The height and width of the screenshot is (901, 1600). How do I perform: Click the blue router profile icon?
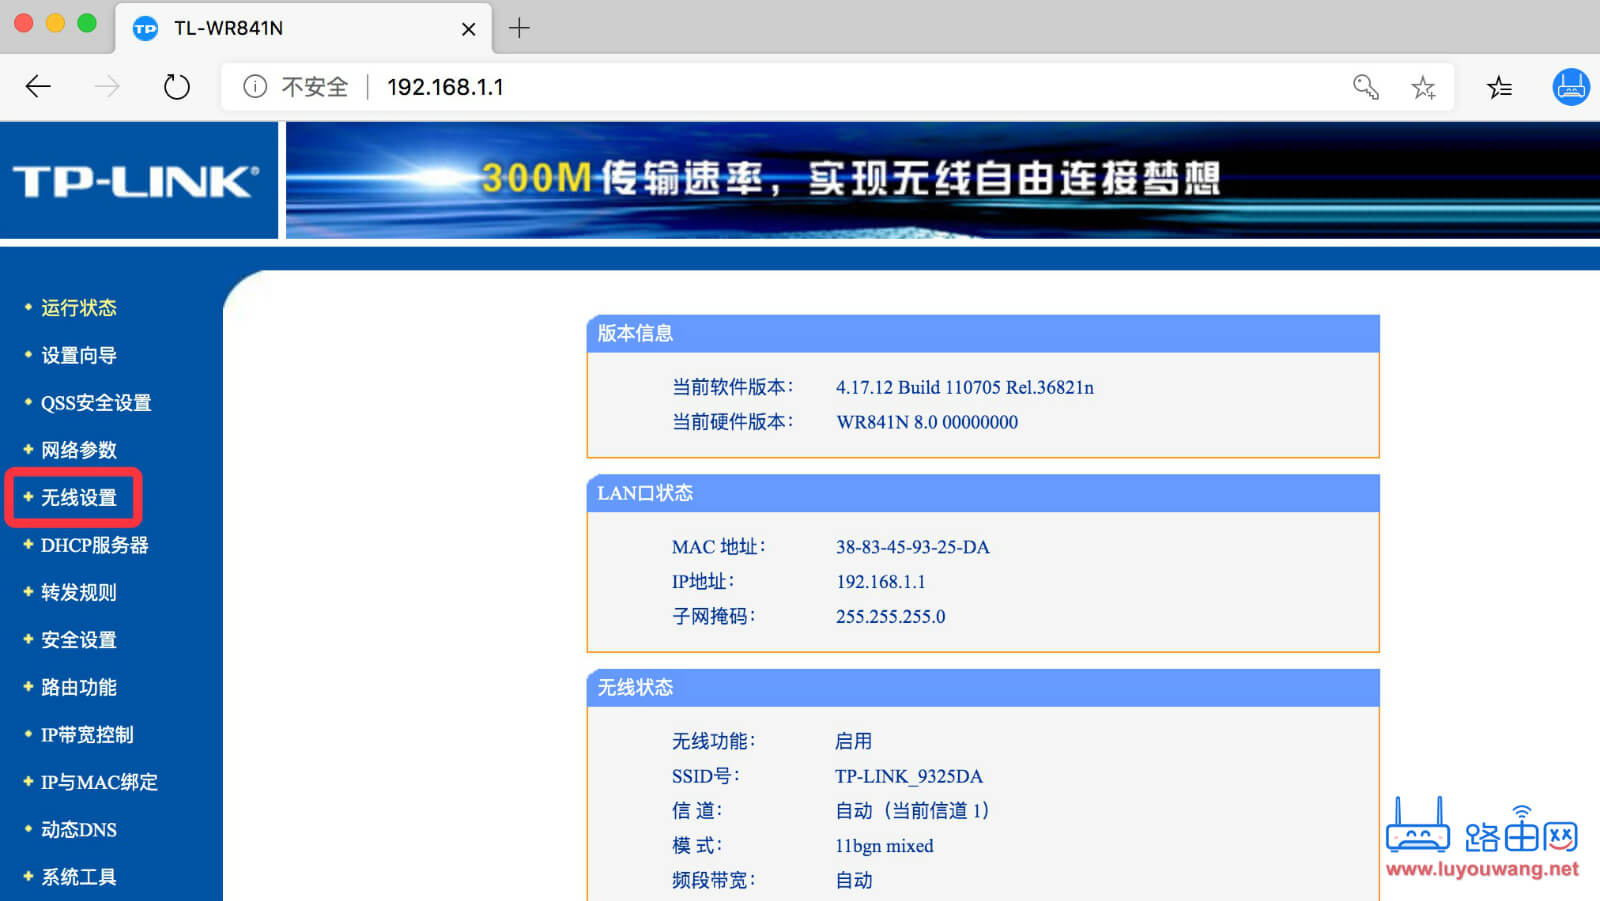[x=1571, y=87]
